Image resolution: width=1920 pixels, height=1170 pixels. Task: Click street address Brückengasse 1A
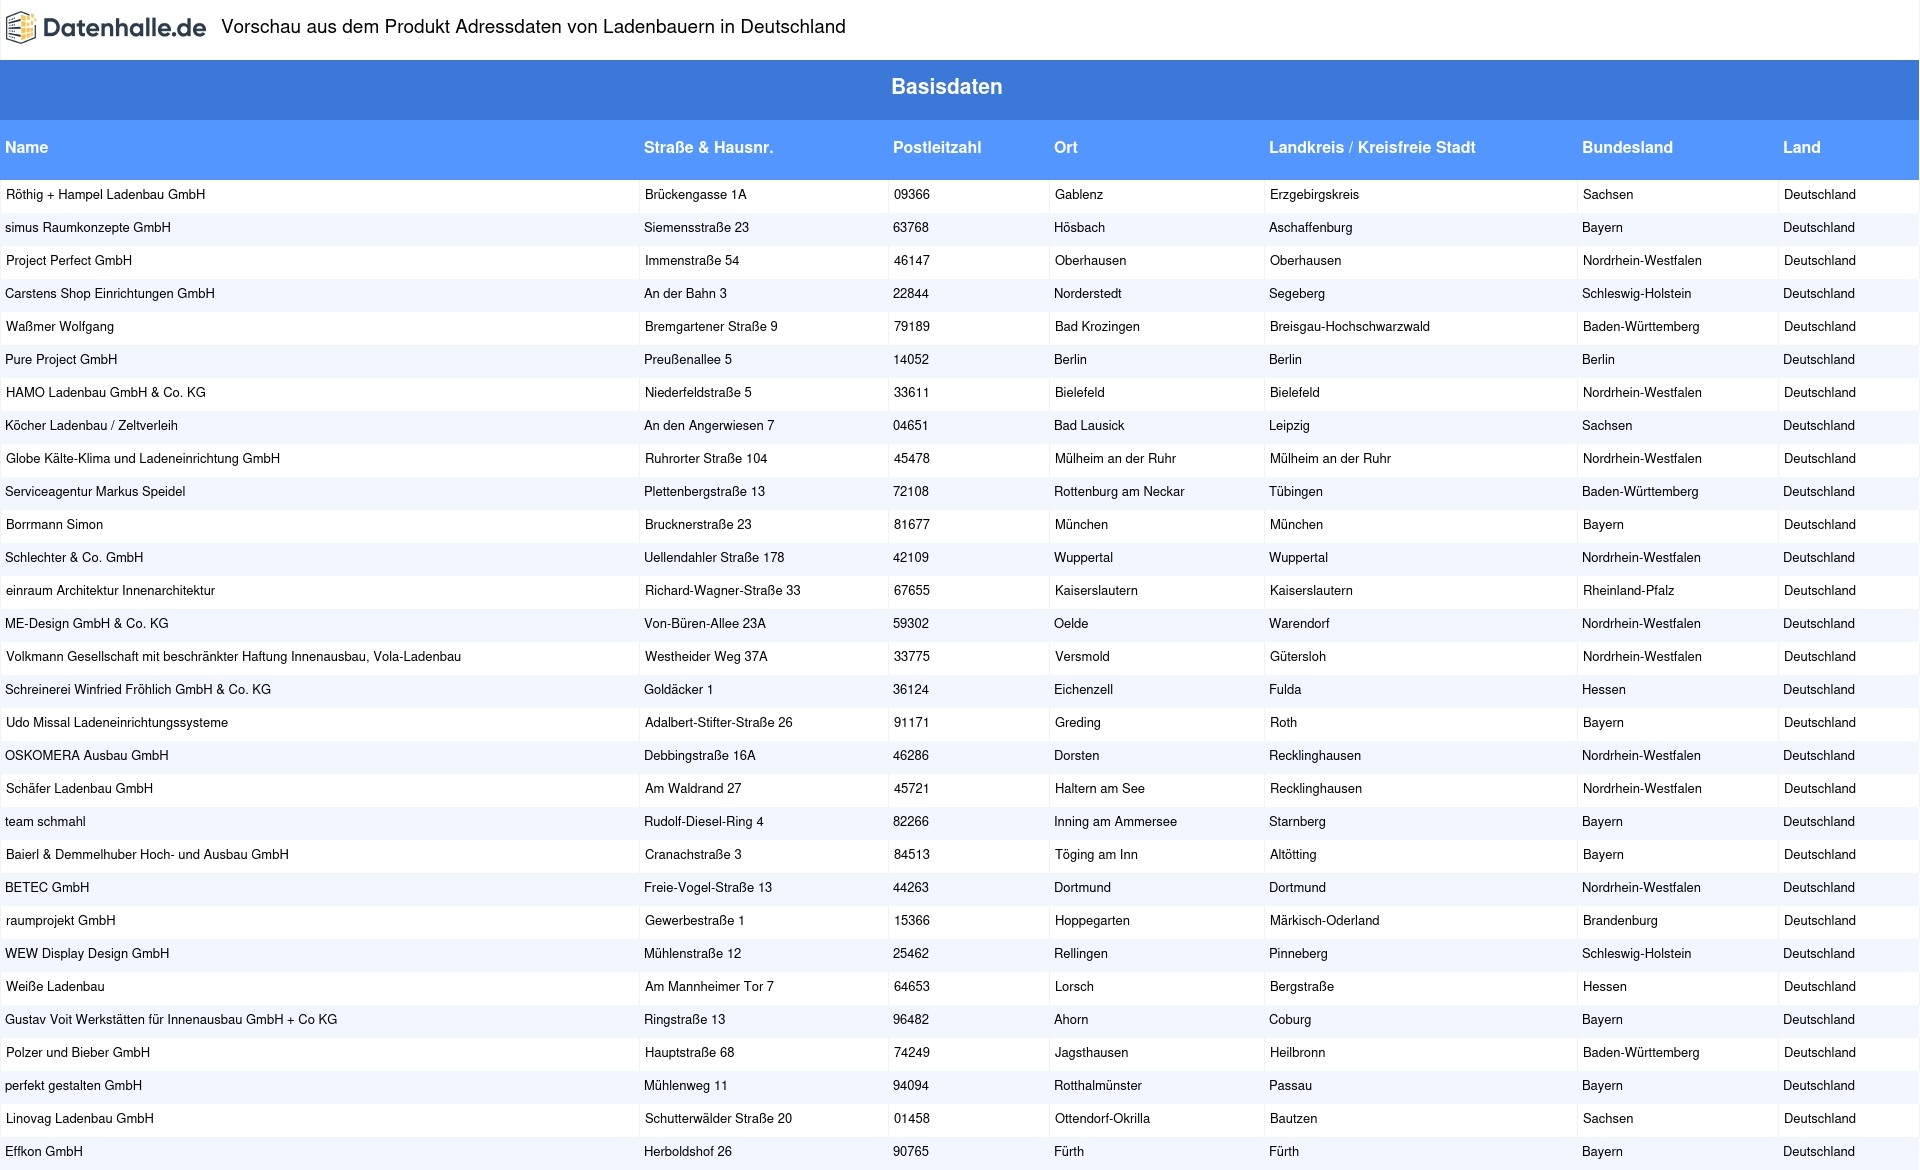[x=696, y=194]
